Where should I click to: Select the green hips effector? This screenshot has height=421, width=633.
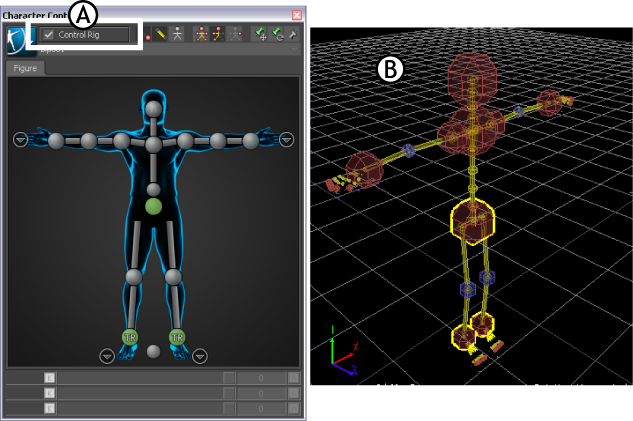tap(153, 207)
